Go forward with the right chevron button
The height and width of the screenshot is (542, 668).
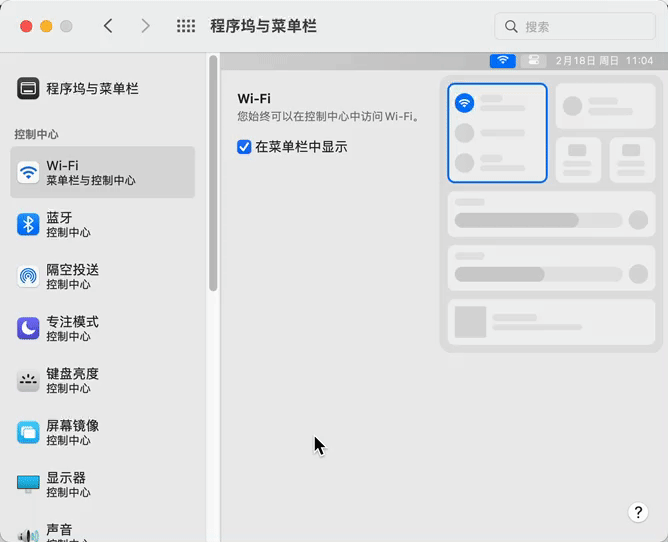pyautogui.click(x=145, y=26)
